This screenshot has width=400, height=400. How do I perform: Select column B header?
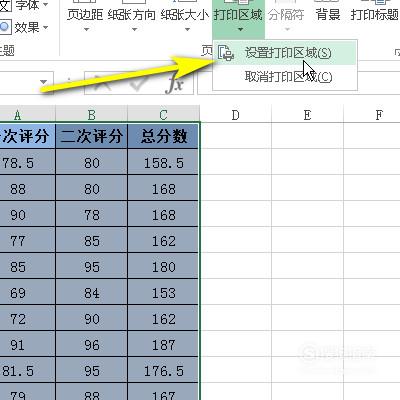91,115
